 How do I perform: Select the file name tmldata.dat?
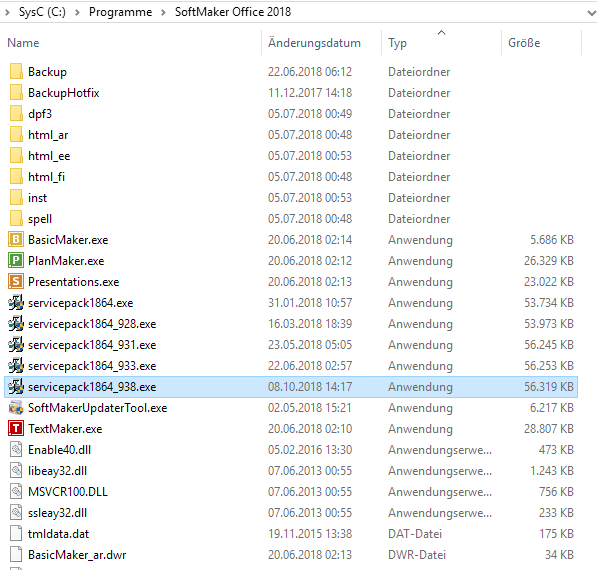point(58,534)
